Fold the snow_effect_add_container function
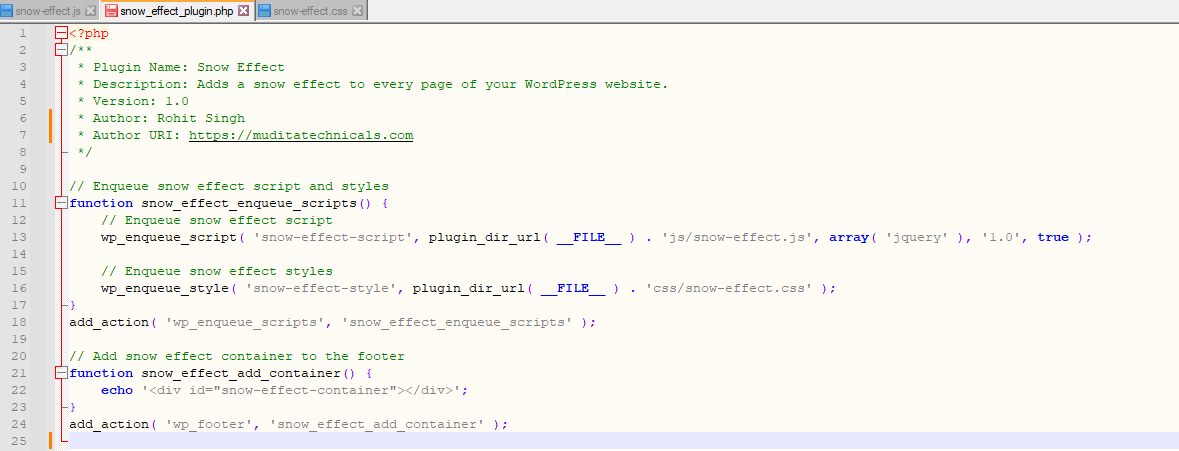This screenshot has width=1179, height=451. point(61,373)
